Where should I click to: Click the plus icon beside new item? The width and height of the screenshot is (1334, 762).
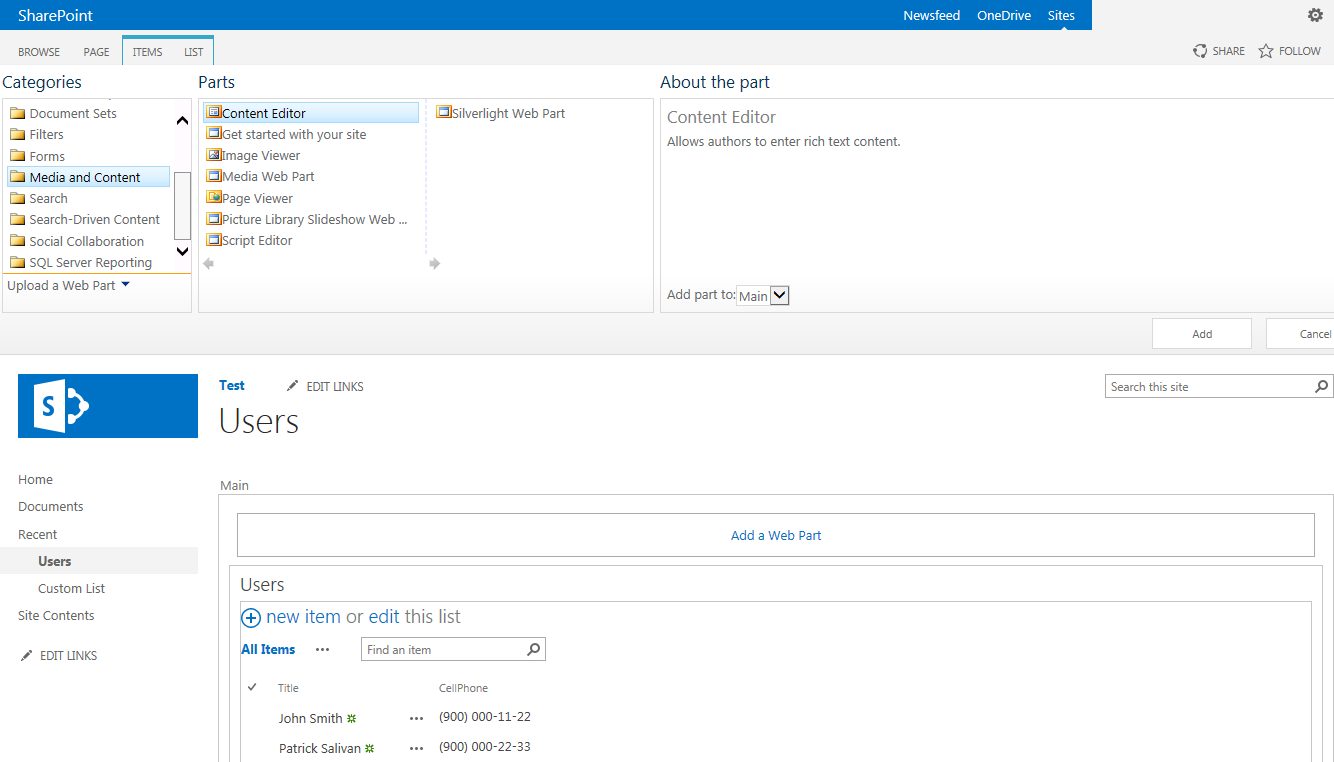251,618
